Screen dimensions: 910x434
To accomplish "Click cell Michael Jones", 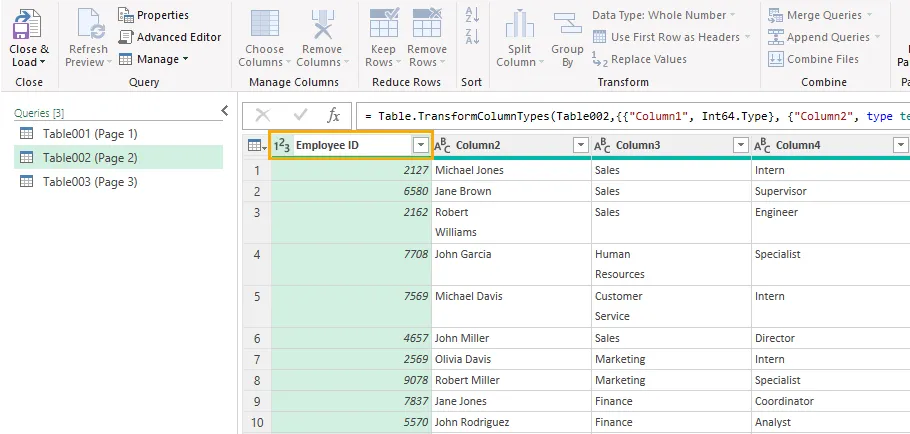I will 511,171.
